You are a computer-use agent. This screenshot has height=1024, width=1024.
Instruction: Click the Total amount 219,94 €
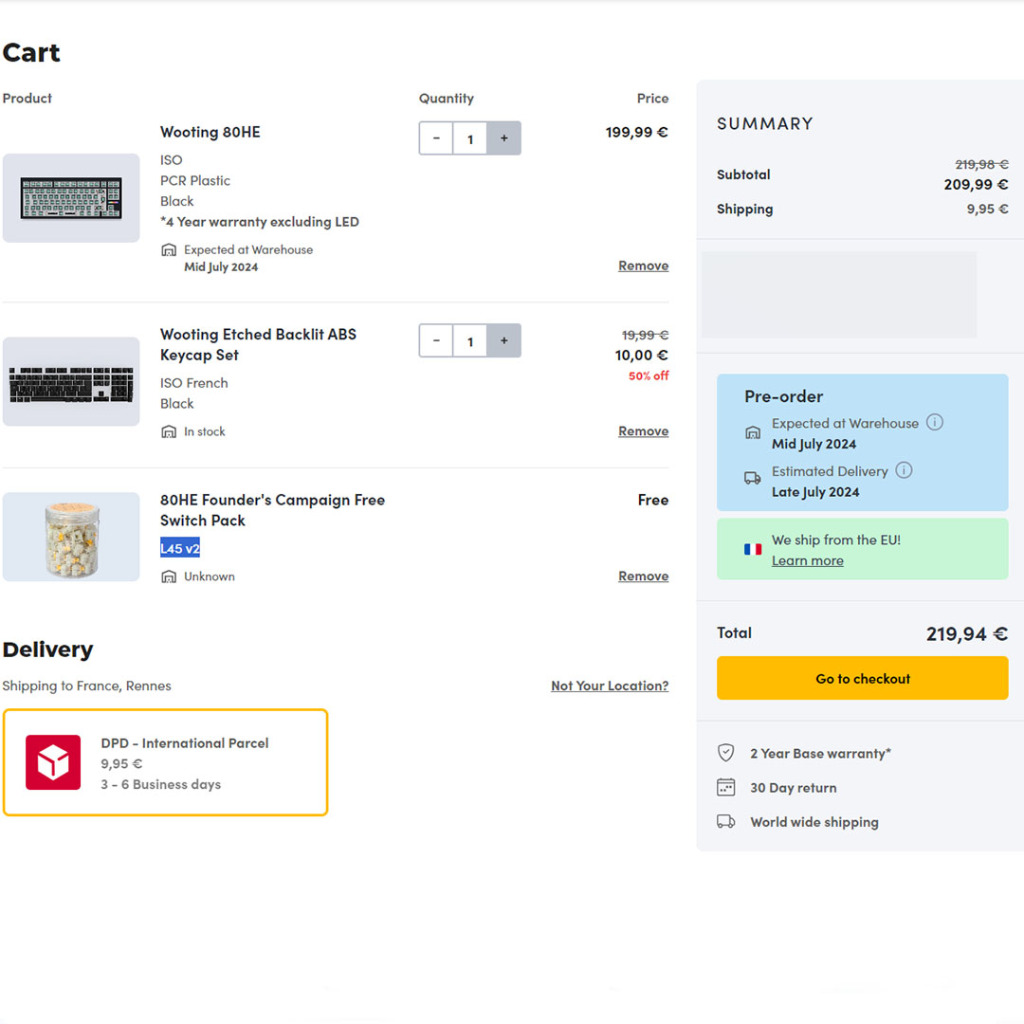coord(967,633)
